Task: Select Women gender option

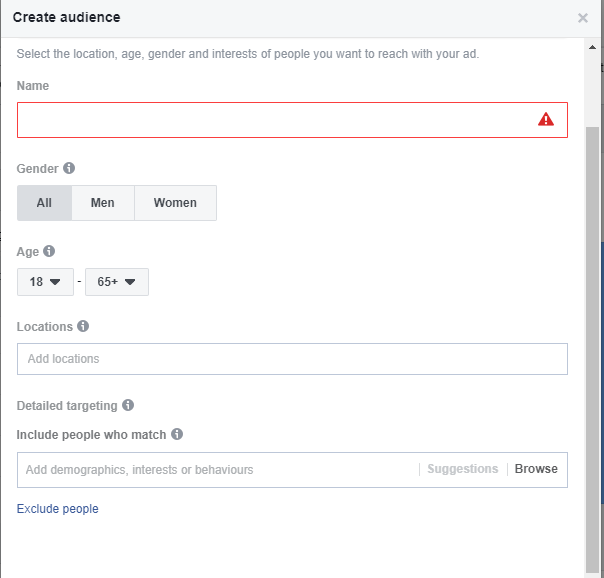Action: [175, 203]
